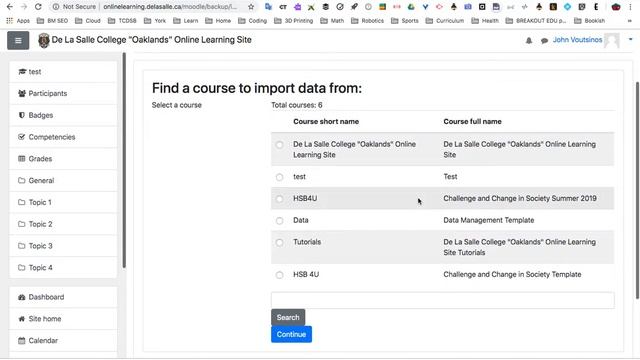
Task: Focus the course search text field
Action: (x=442, y=300)
